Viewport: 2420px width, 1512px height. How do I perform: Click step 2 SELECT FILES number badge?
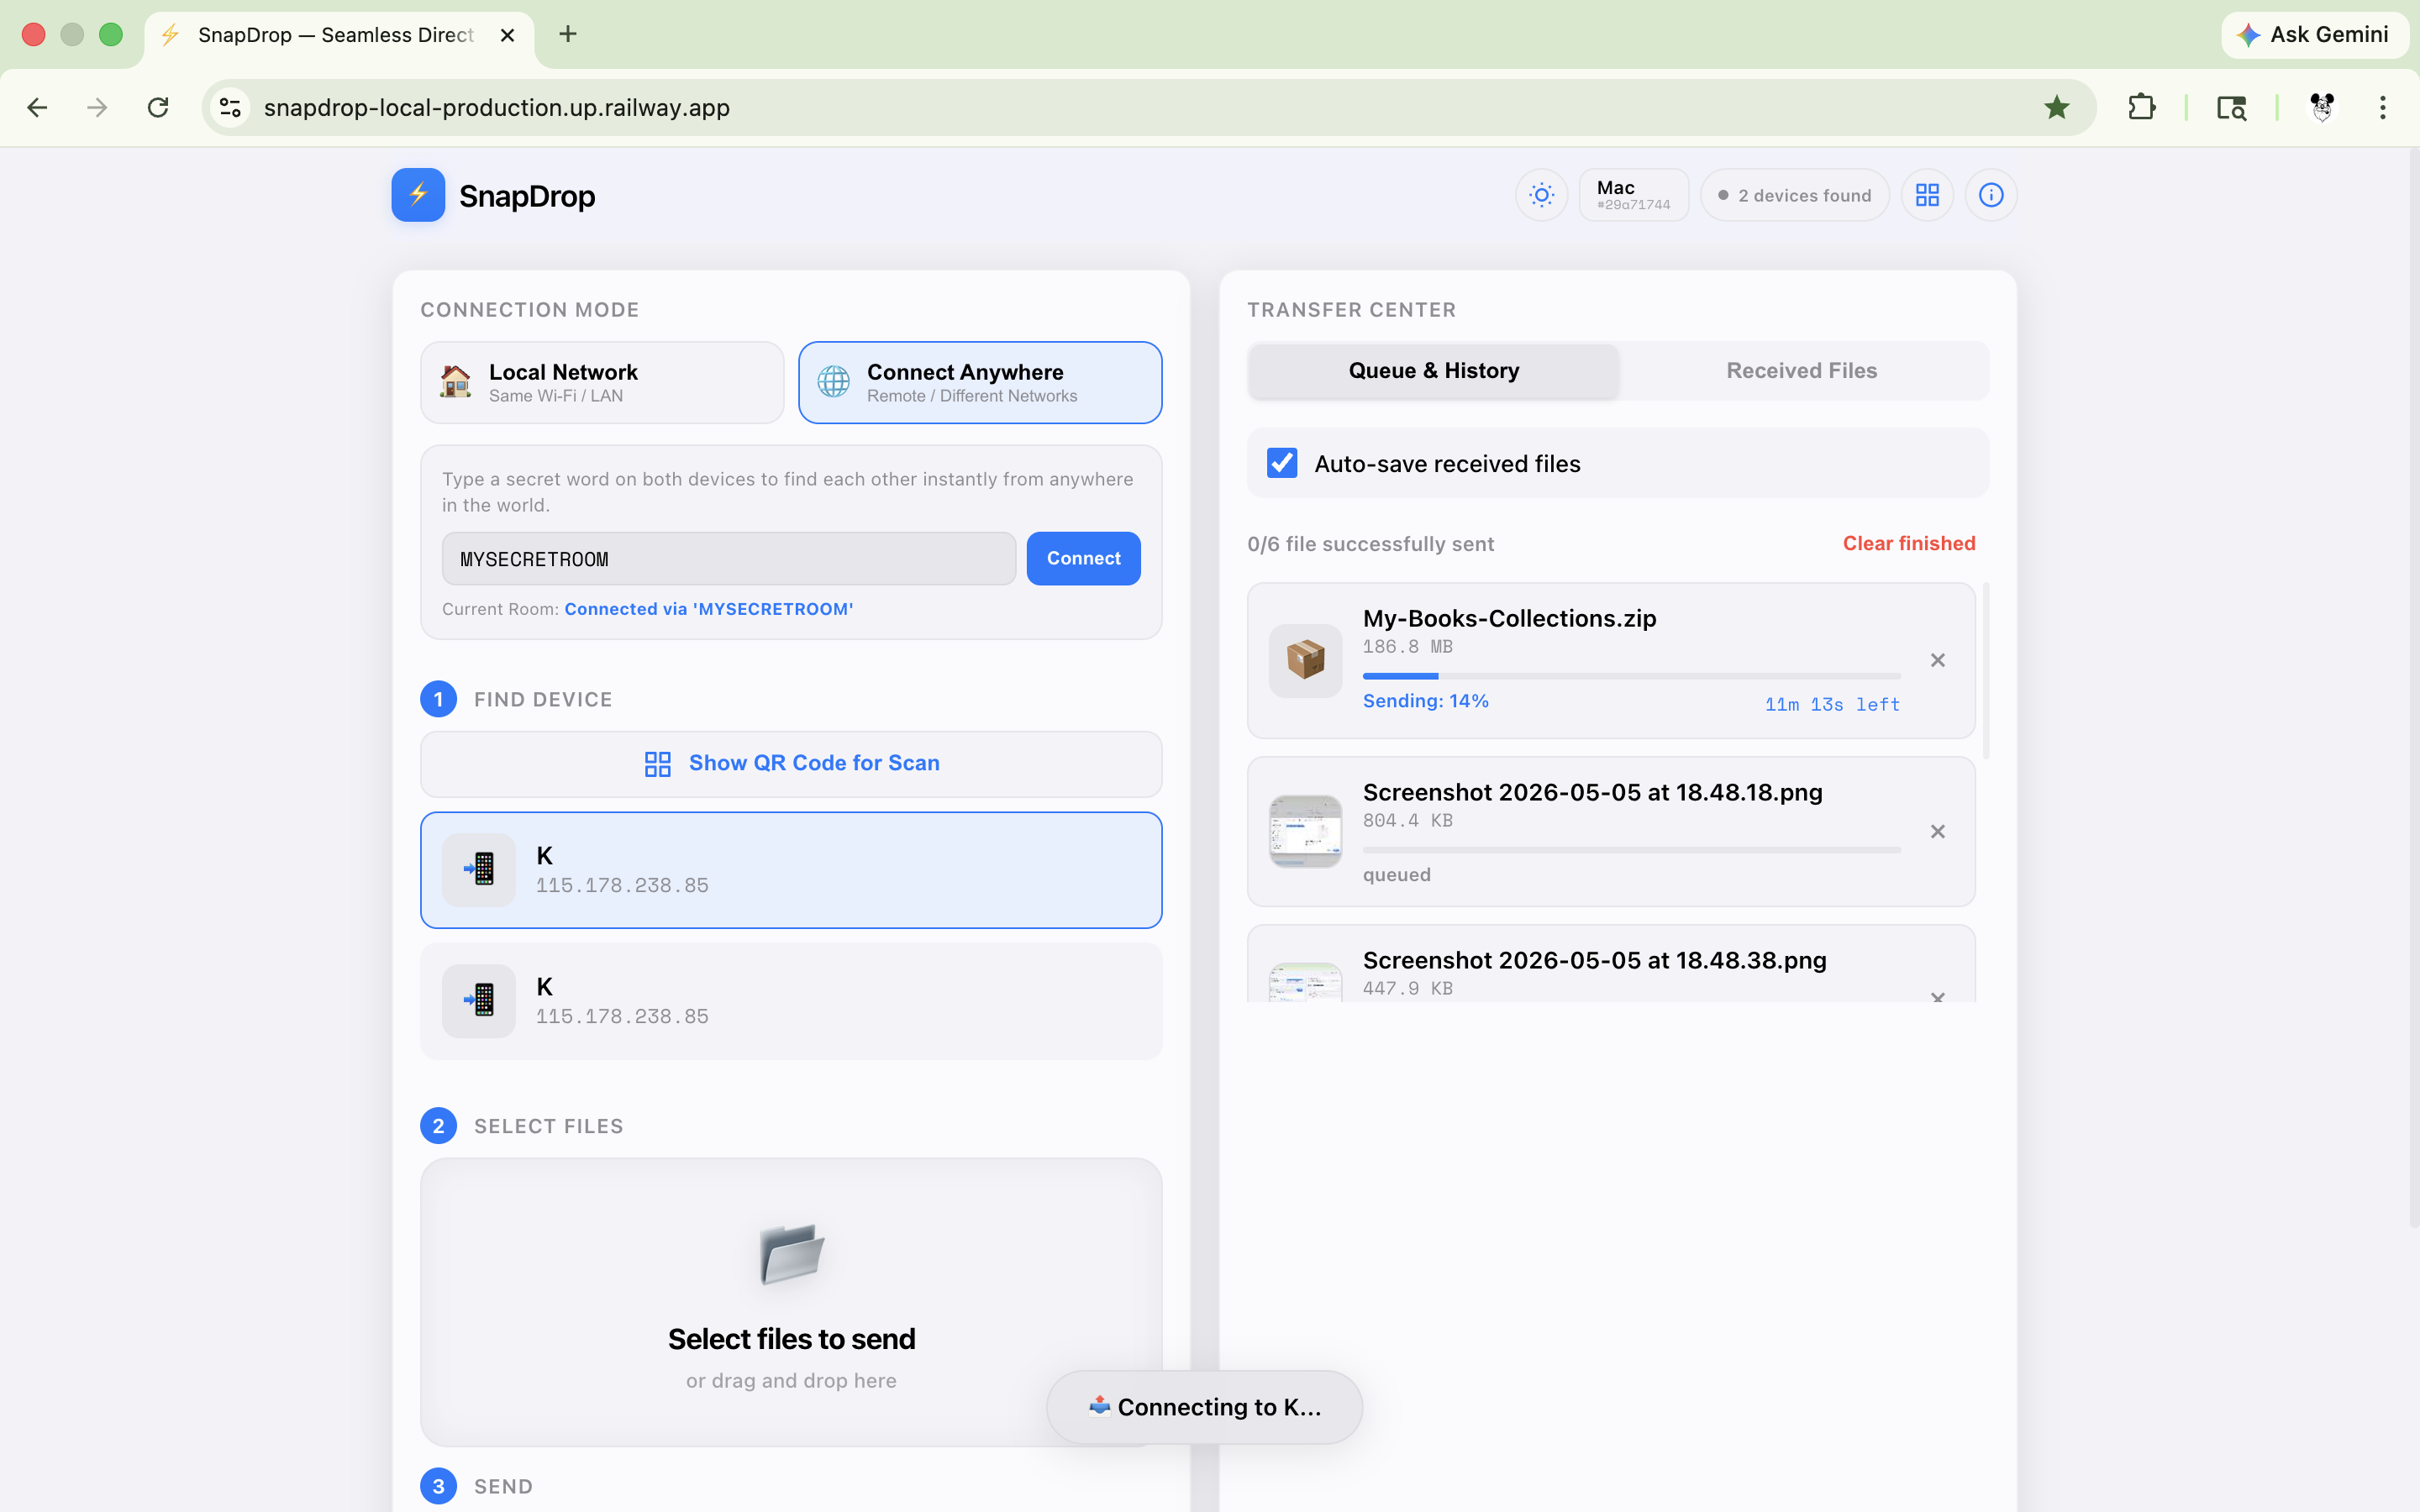coord(438,1126)
